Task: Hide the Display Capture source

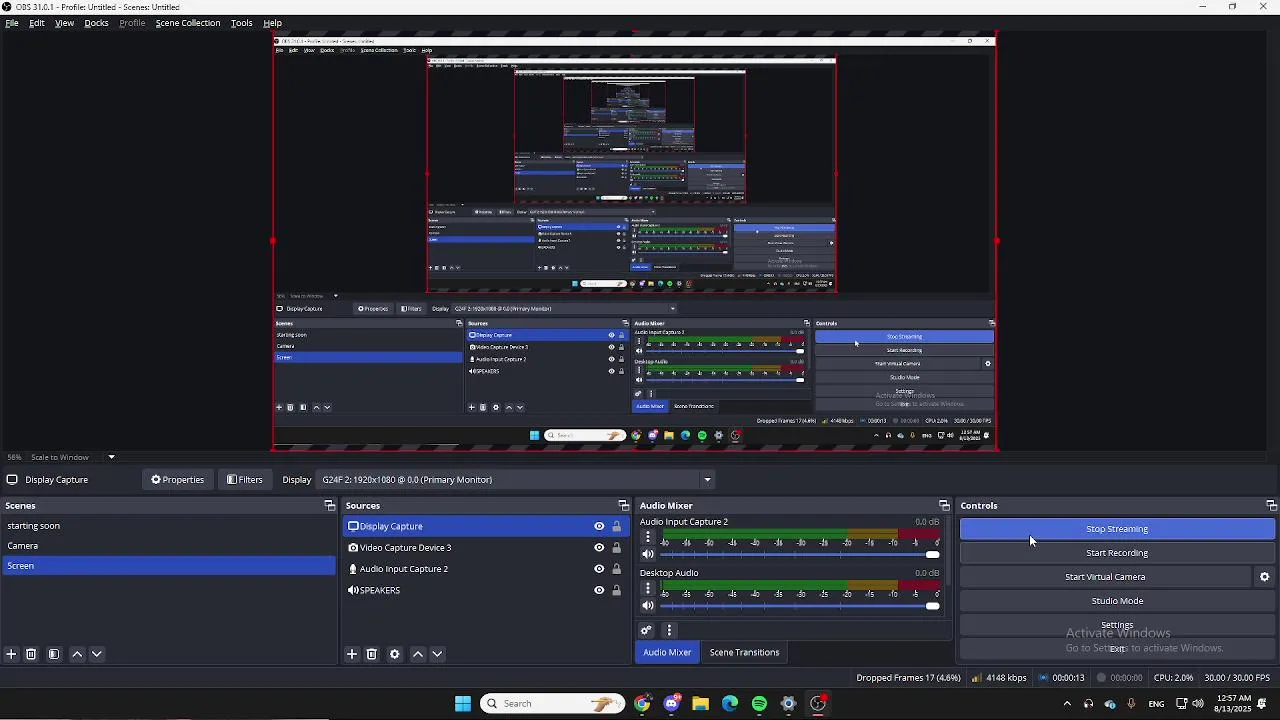Action: [599, 526]
